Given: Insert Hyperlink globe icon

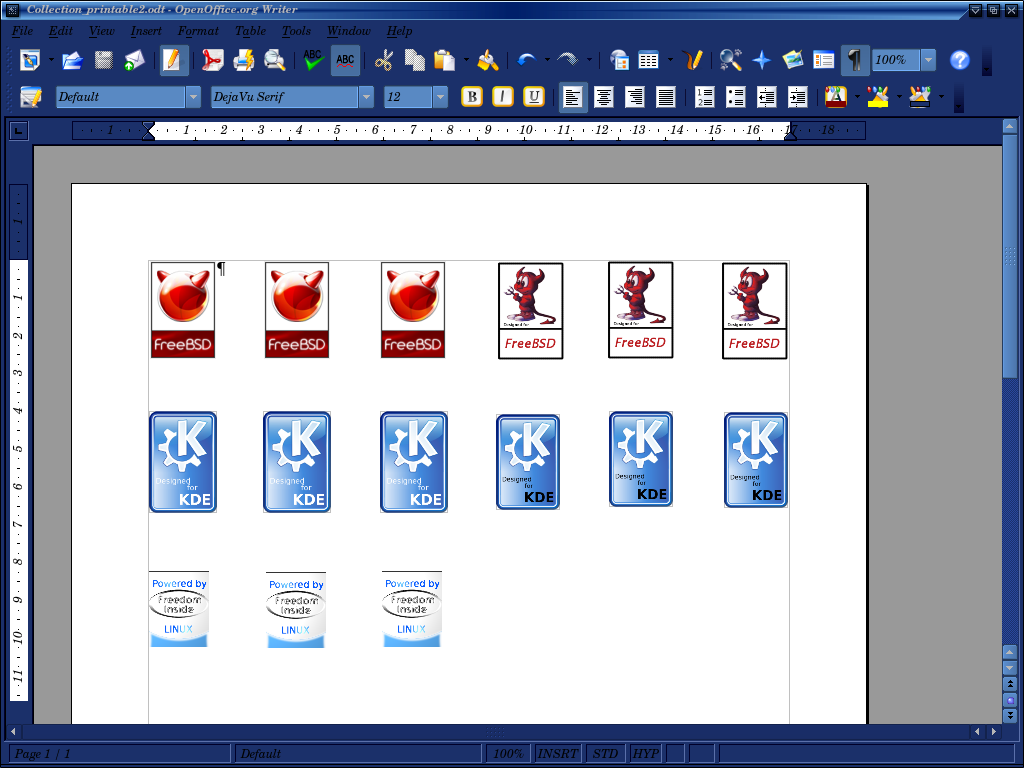Looking at the screenshot, I should pyautogui.click(x=618, y=60).
